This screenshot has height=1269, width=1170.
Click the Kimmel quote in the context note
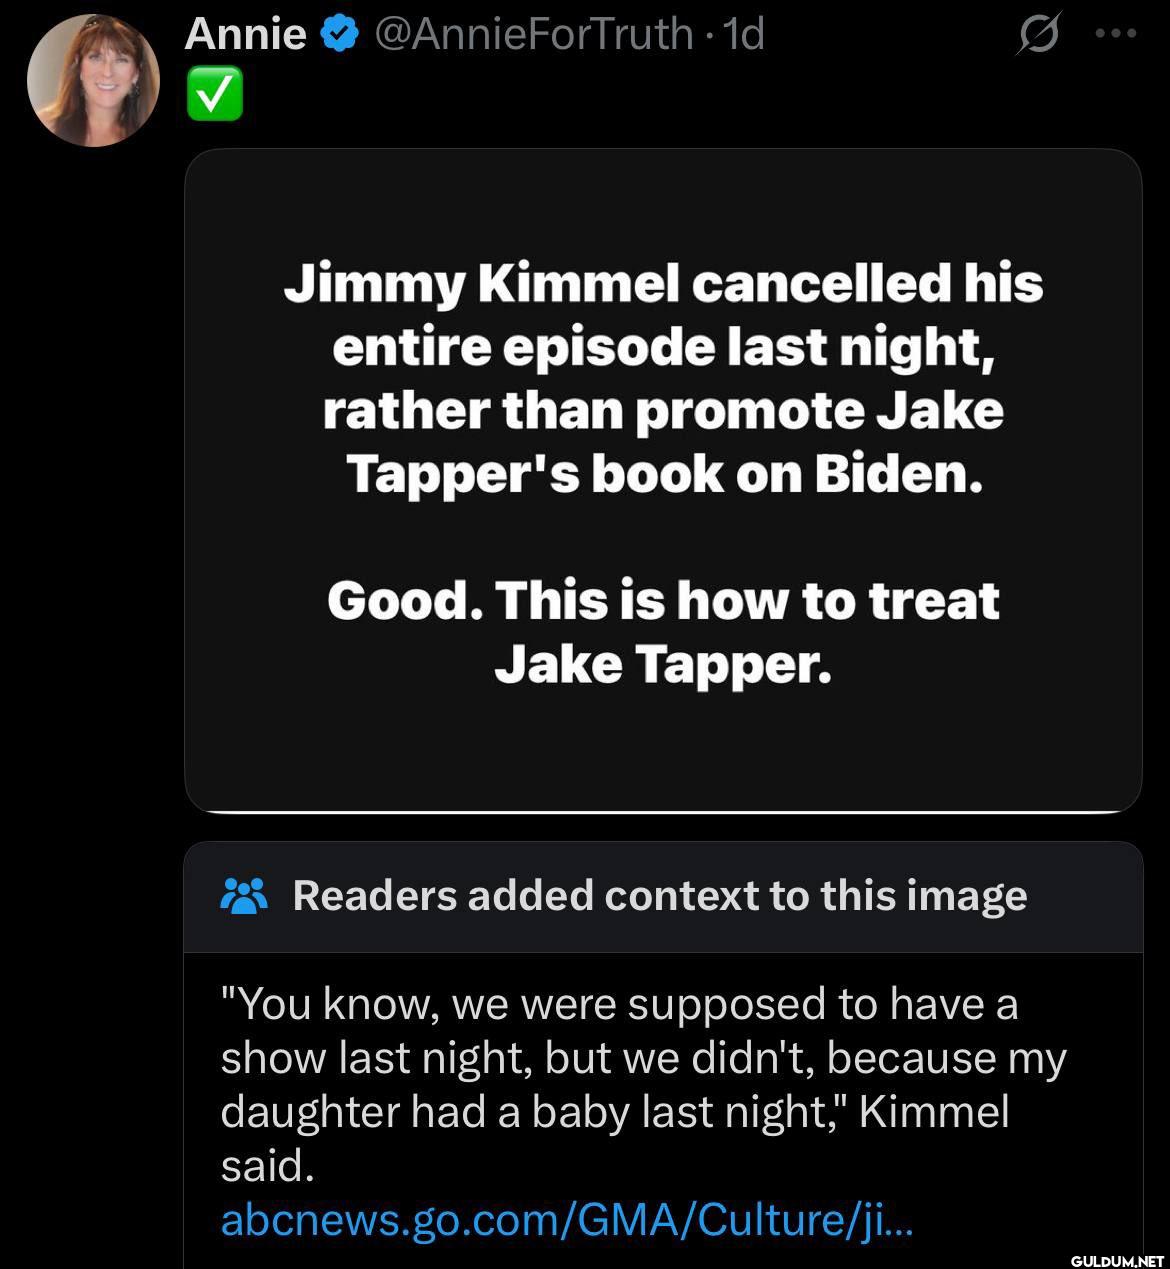click(643, 1084)
